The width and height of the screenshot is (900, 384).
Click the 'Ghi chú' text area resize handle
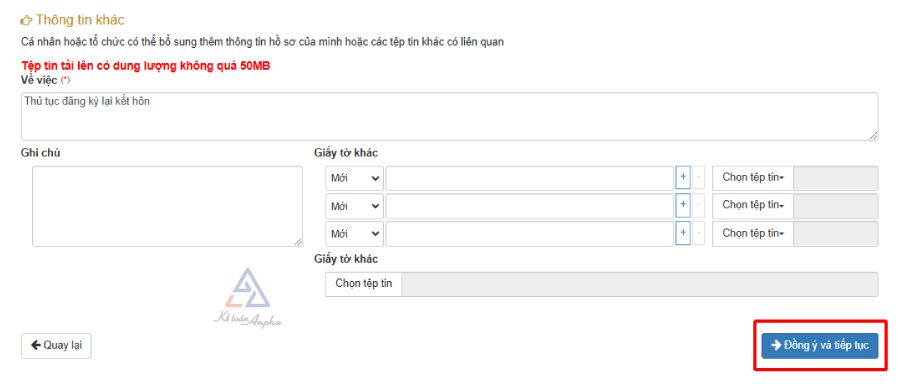click(298, 242)
